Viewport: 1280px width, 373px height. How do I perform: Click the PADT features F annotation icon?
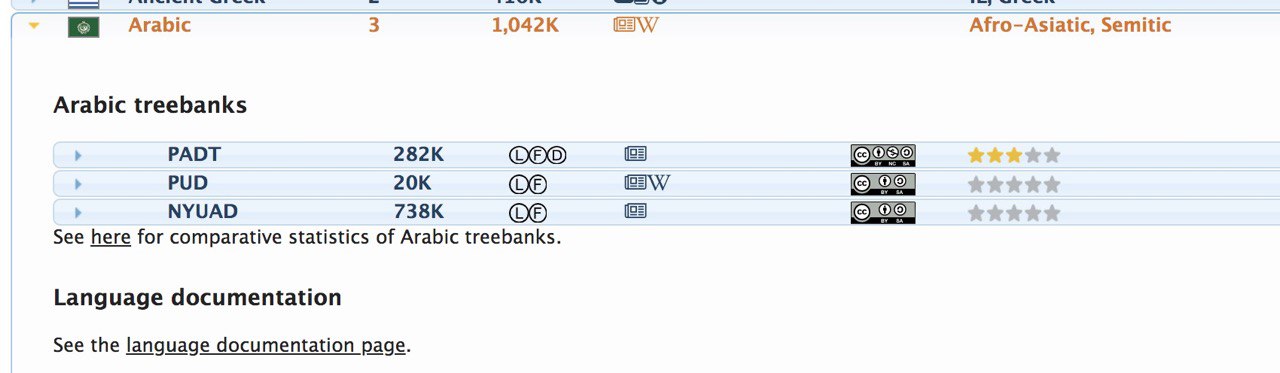pyautogui.click(x=537, y=155)
